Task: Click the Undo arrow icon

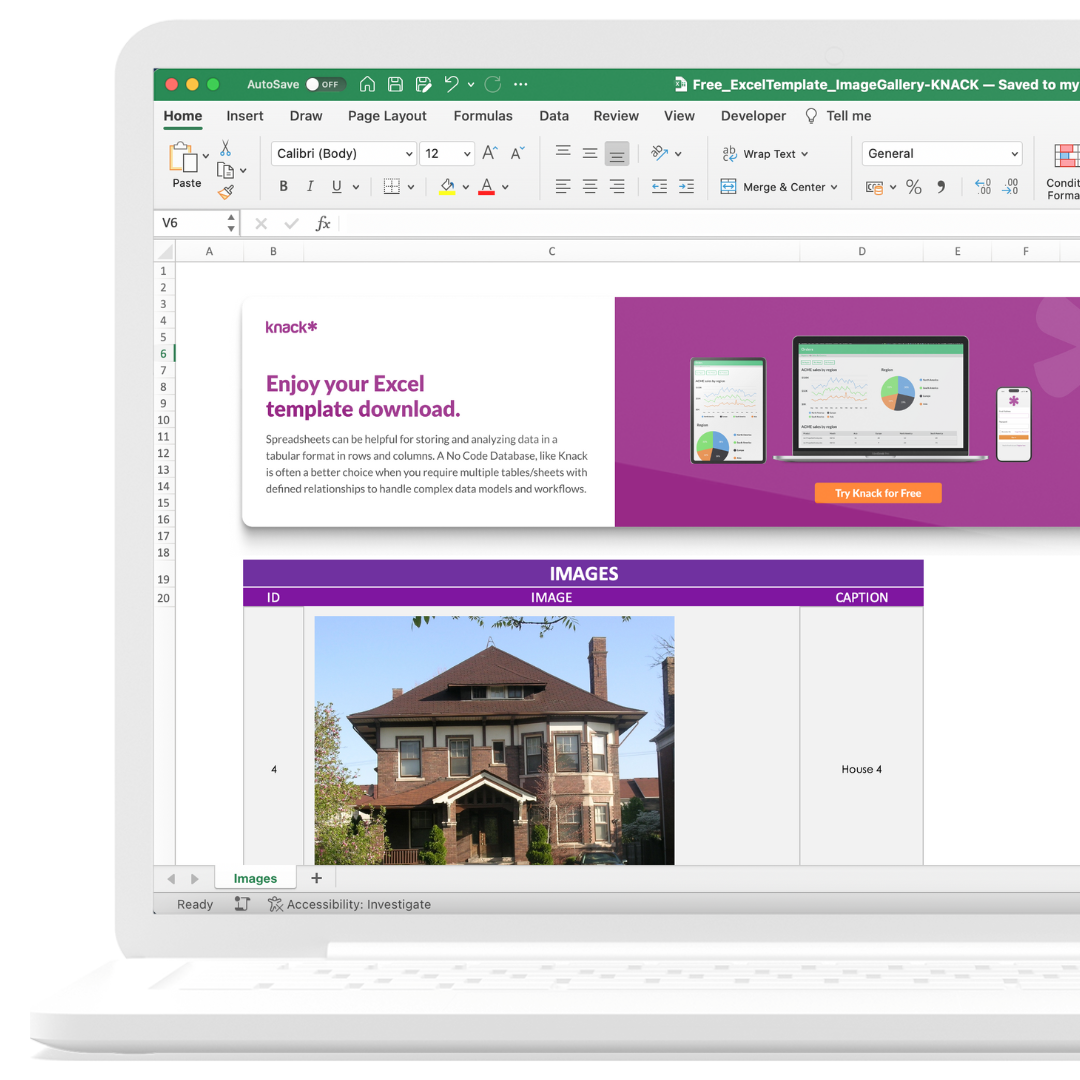Action: pyautogui.click(x=451, y=85)
